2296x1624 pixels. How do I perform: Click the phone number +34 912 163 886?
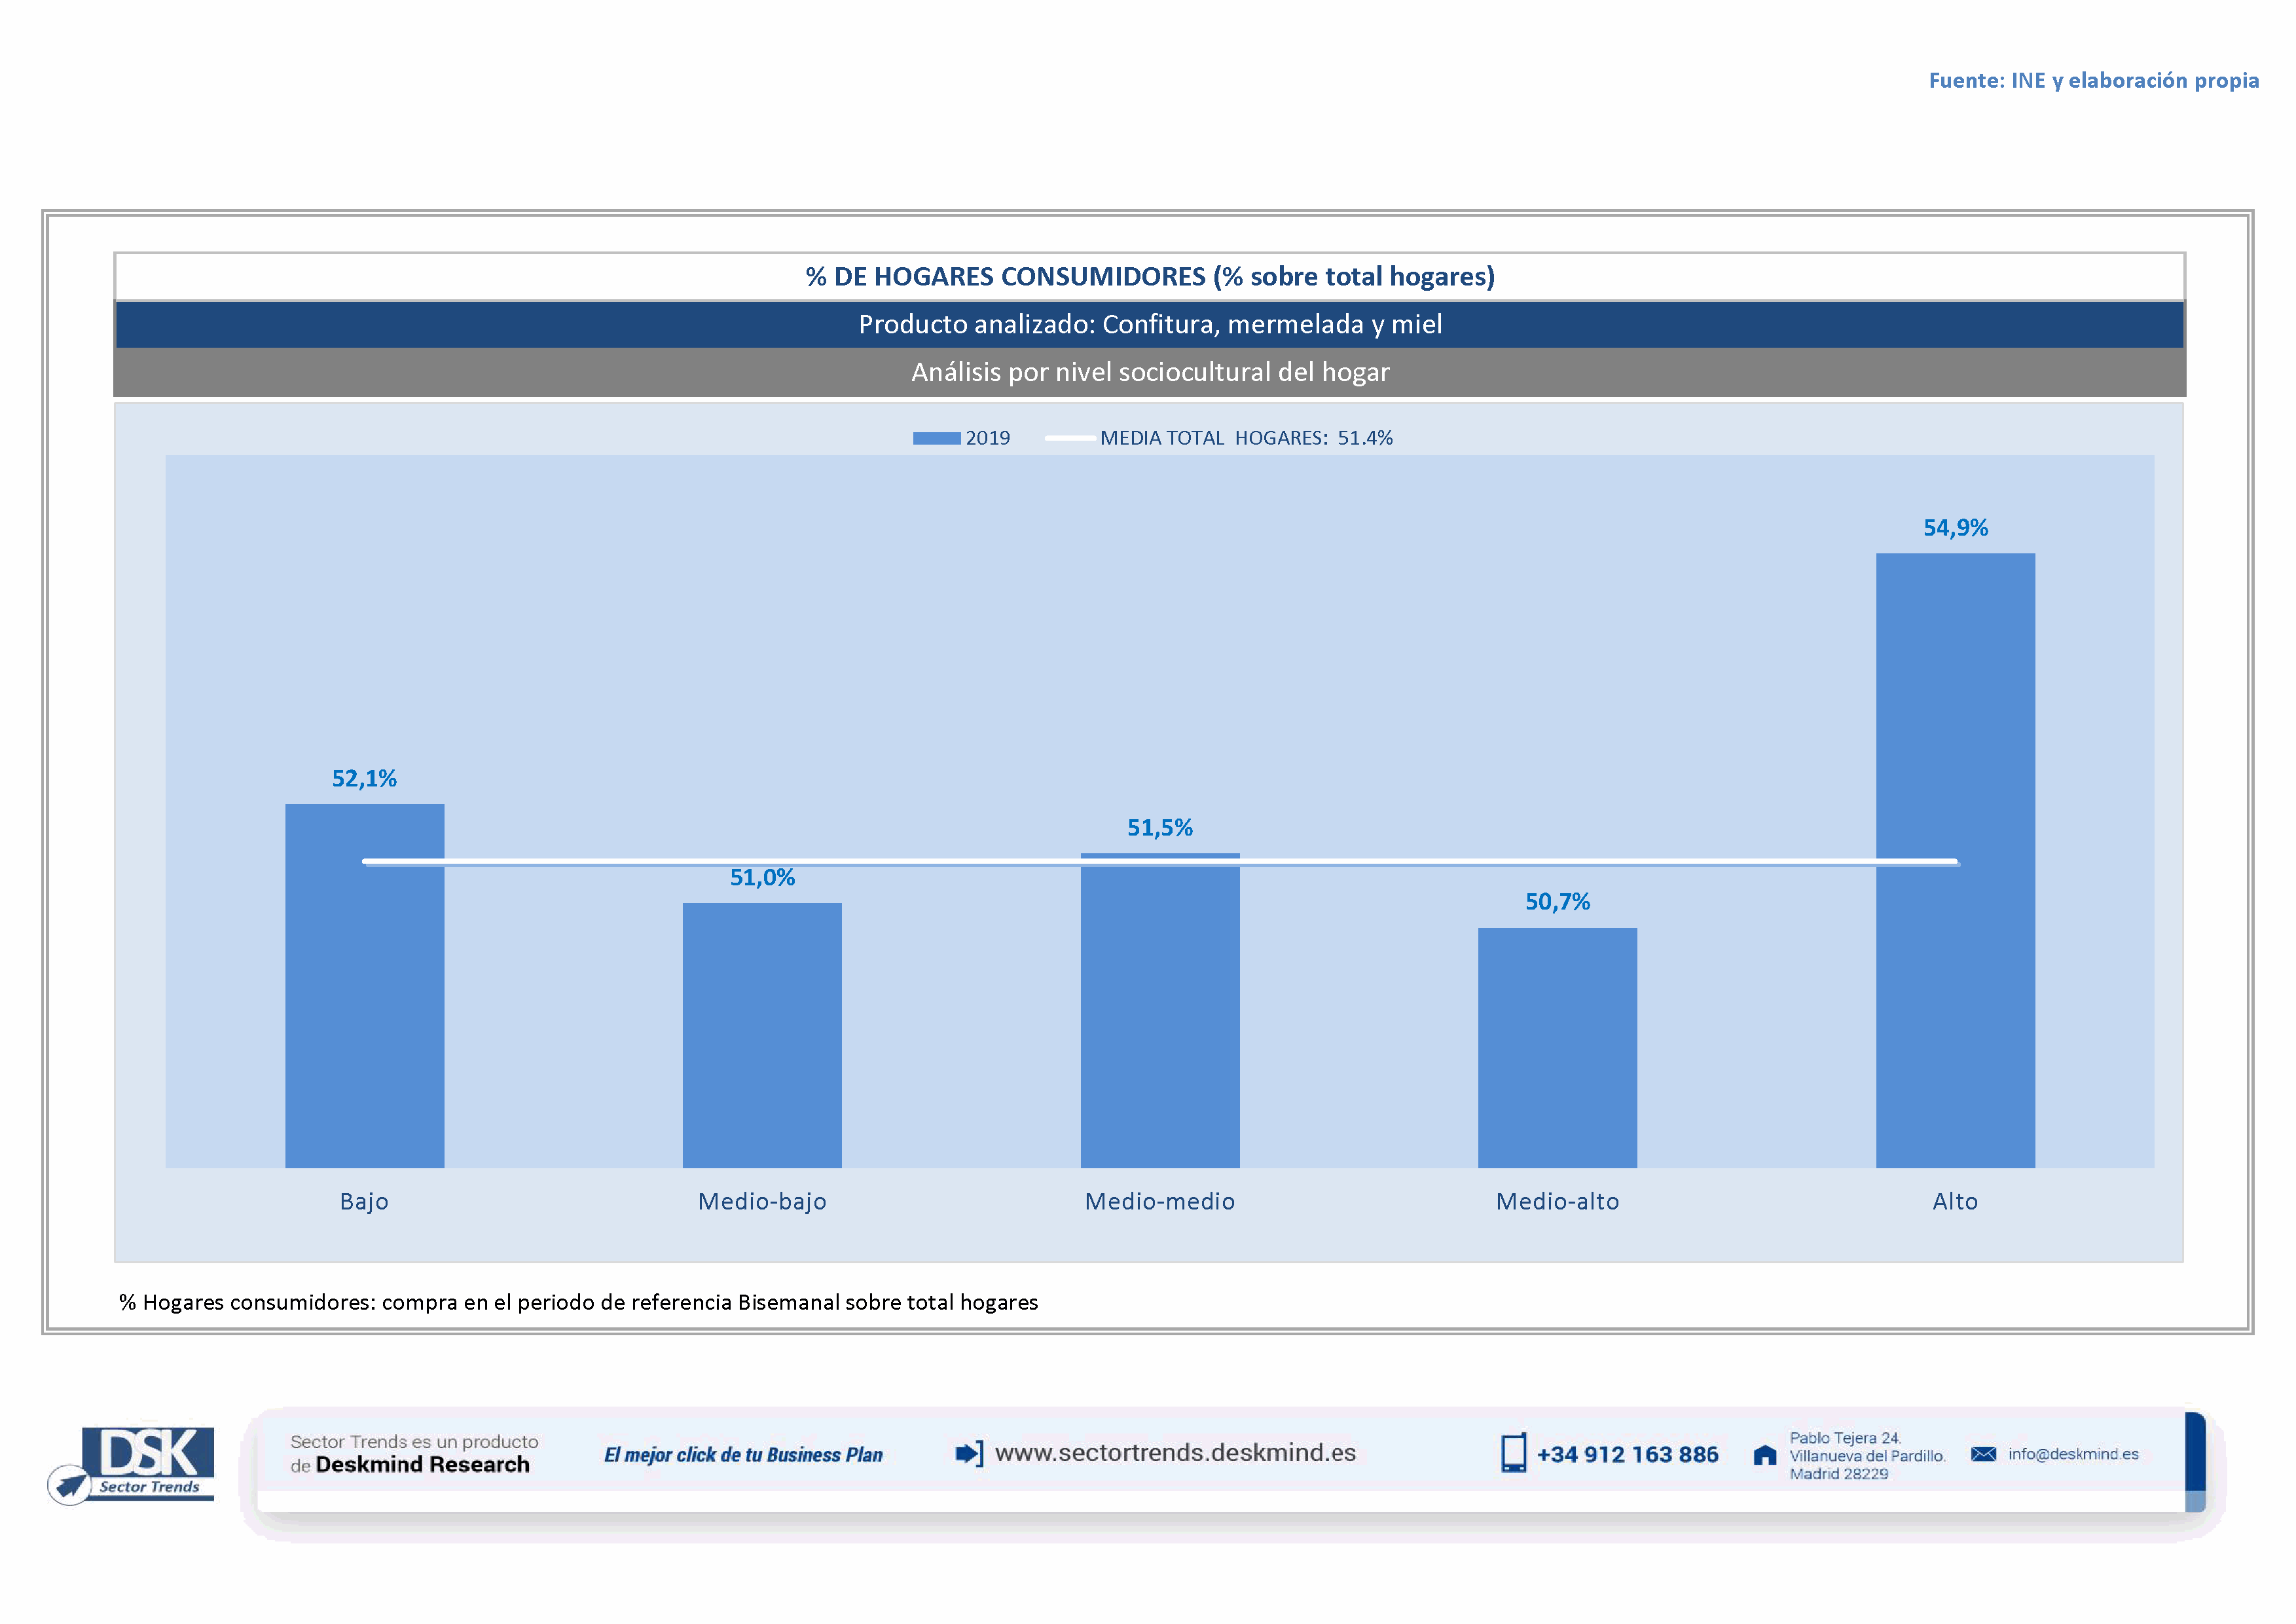(1627, 1454)
